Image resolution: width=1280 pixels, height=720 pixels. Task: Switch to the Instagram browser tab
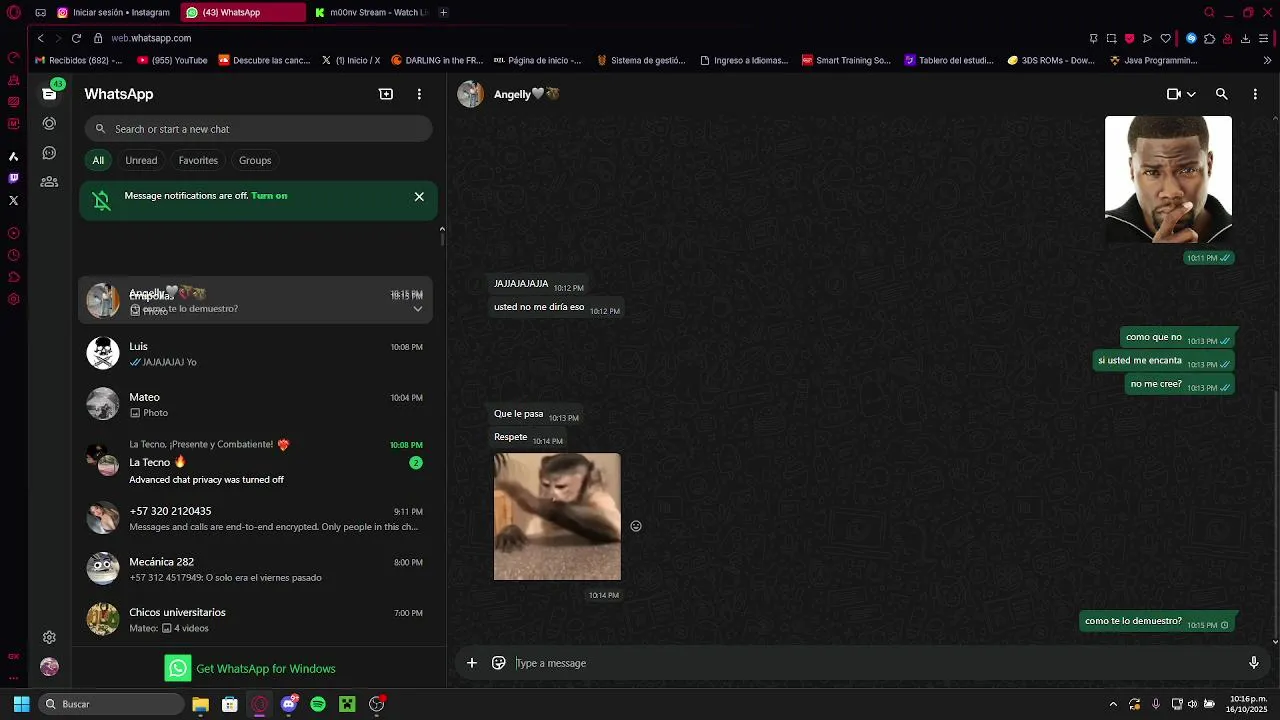[114, 12]
